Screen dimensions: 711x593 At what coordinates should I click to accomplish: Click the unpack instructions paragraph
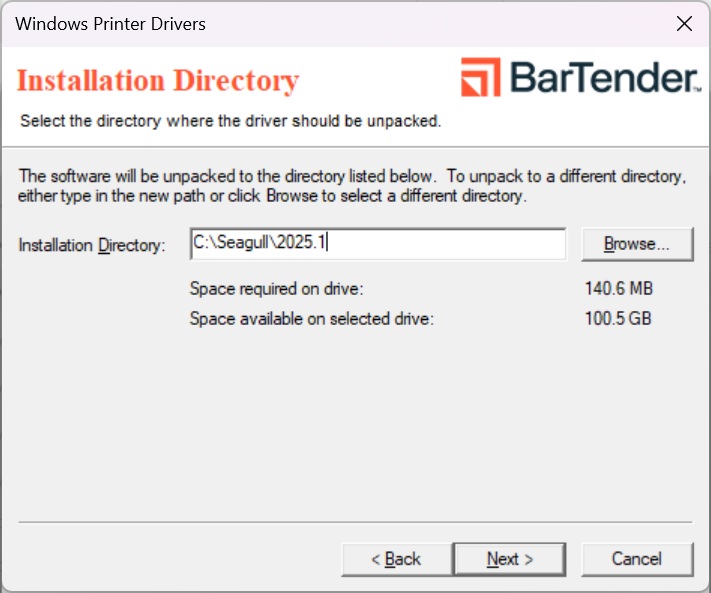coord(352,186)
